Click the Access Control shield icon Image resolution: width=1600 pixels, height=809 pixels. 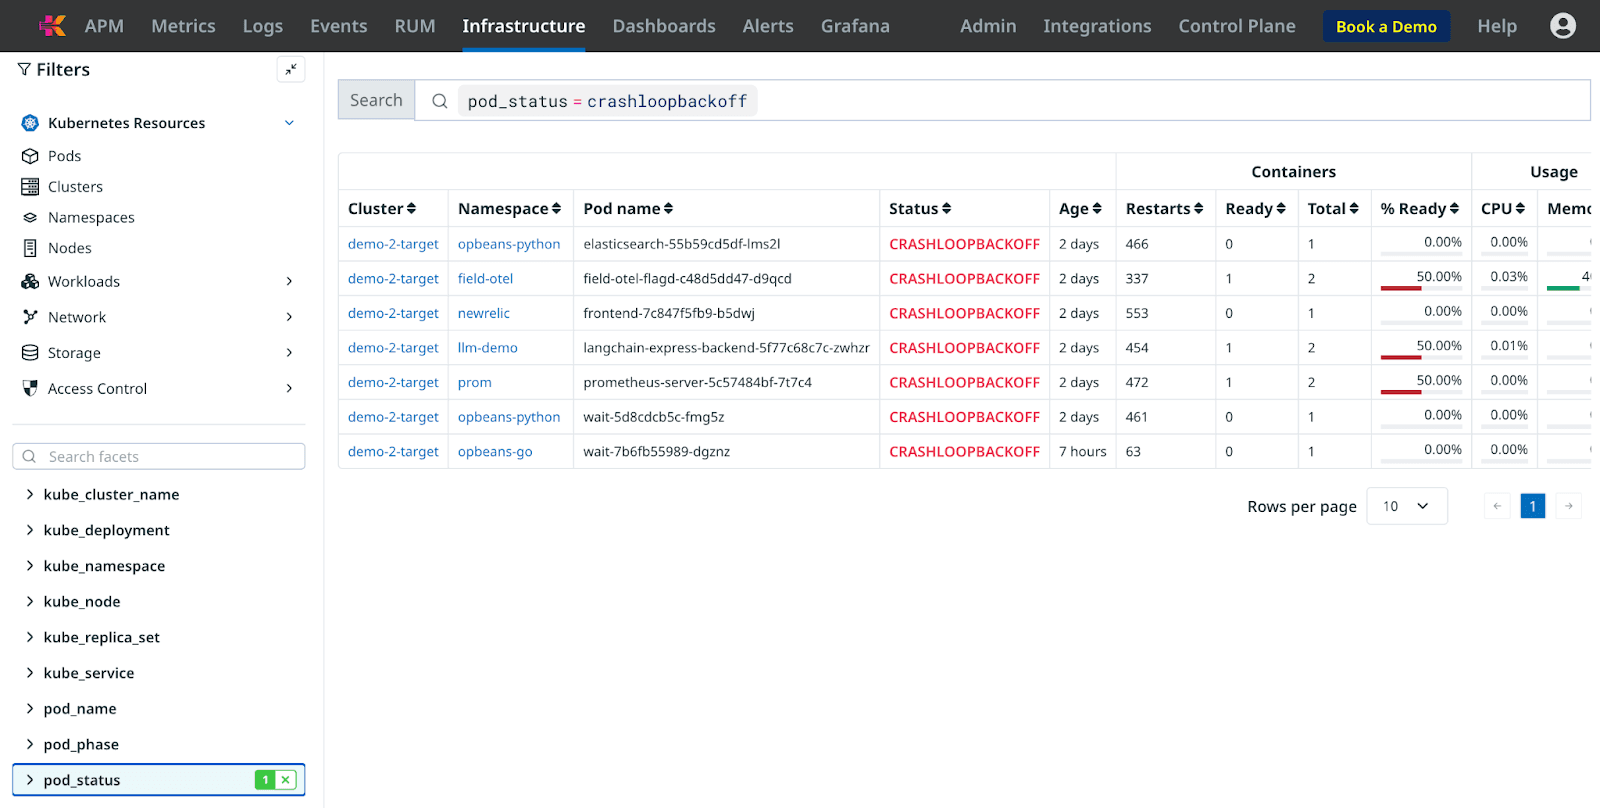point(30,389)
